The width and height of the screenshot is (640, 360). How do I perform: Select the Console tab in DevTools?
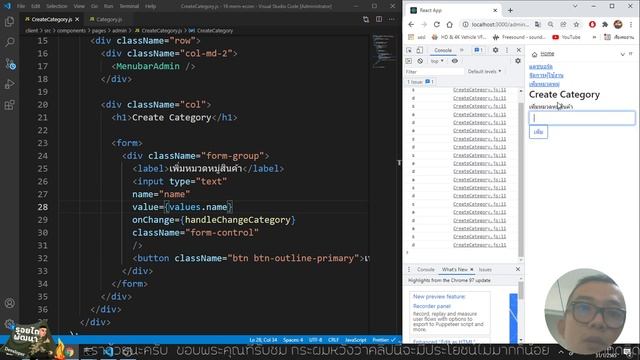tap(443, 50)
